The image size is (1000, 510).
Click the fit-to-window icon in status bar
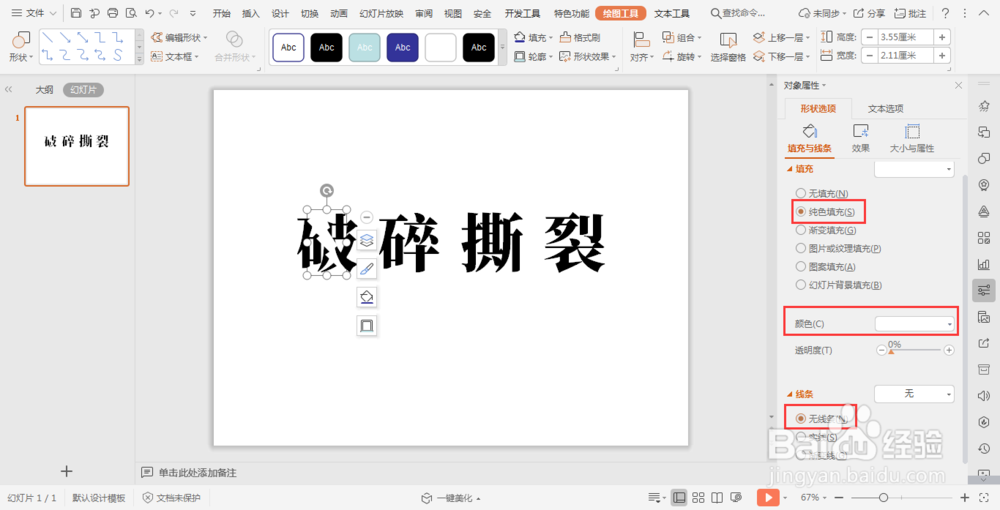985,497
